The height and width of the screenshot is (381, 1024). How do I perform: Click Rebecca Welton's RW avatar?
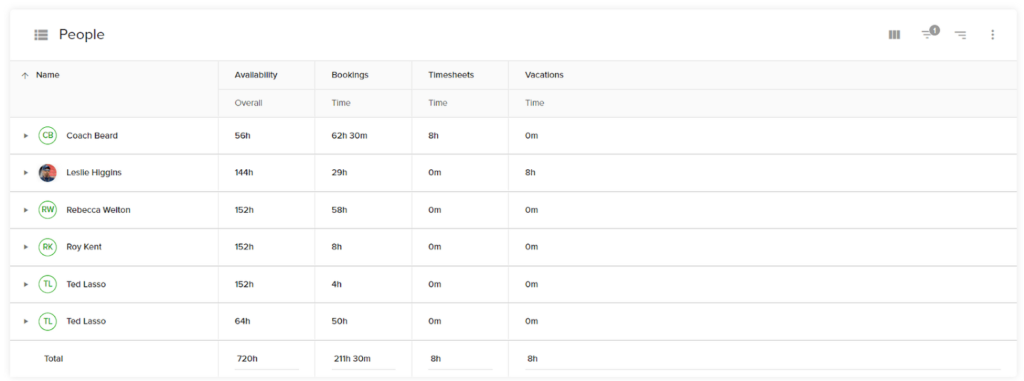(48, 210)
